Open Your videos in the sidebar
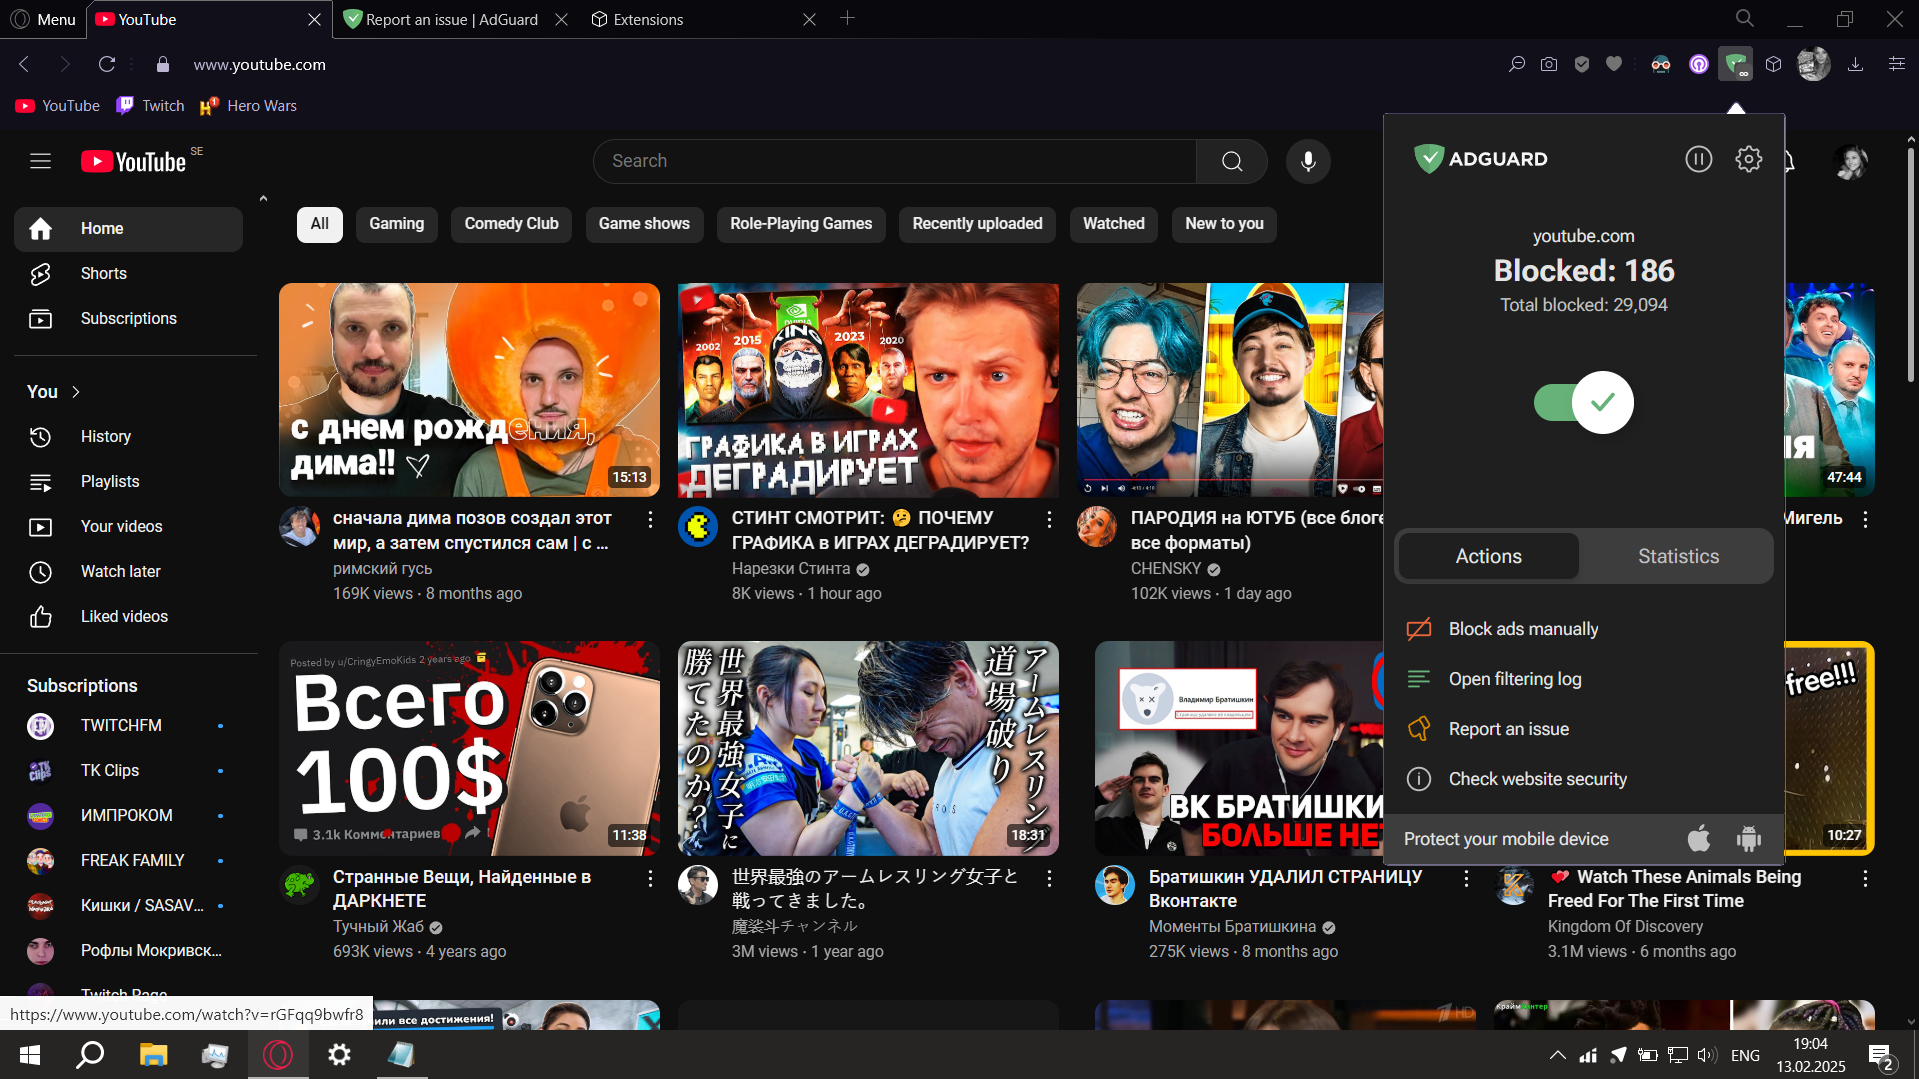This screenshot has width=1919, height=1079. click(x=128, y=527)
